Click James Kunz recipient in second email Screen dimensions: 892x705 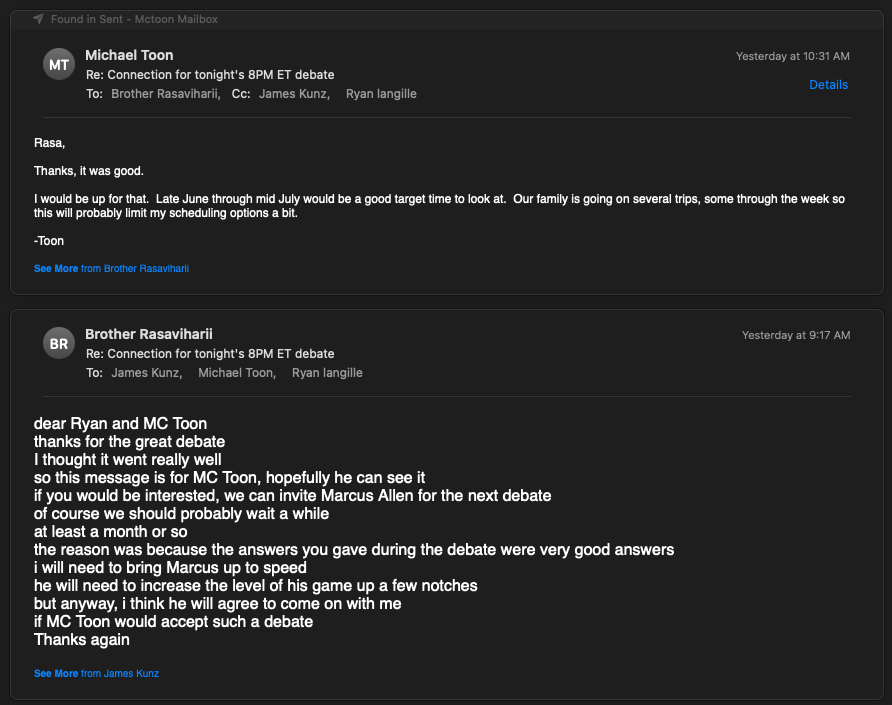point(146,373)
